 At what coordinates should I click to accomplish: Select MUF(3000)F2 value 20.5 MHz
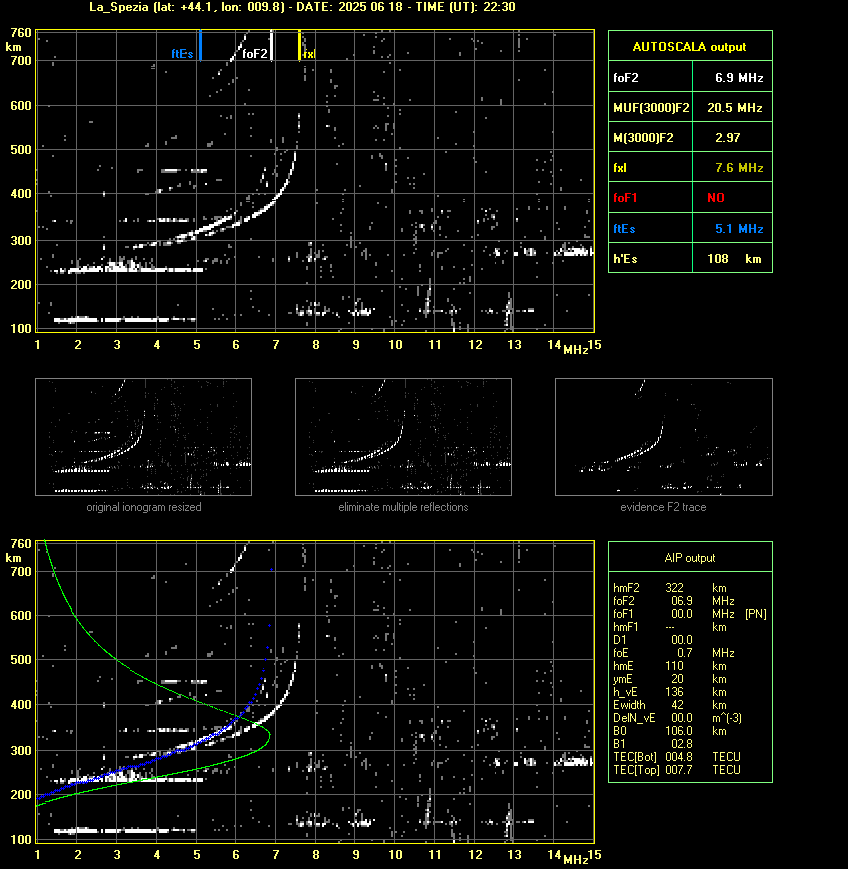coord(735,108)
